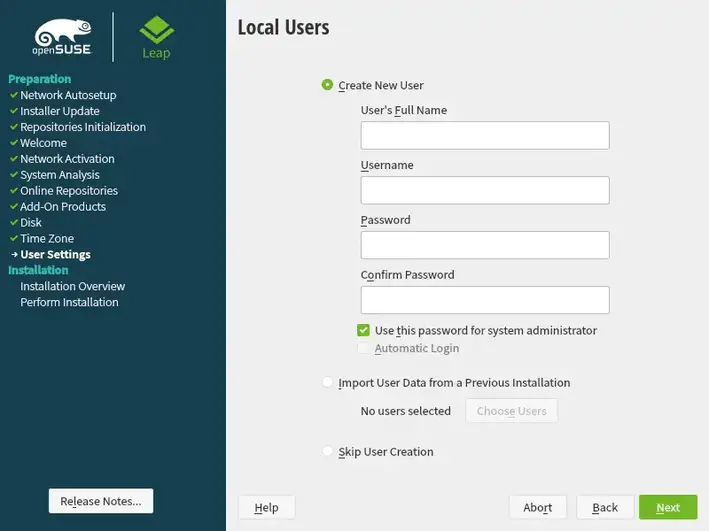
Task: Click the No users selected label
Action: [406, 411]
